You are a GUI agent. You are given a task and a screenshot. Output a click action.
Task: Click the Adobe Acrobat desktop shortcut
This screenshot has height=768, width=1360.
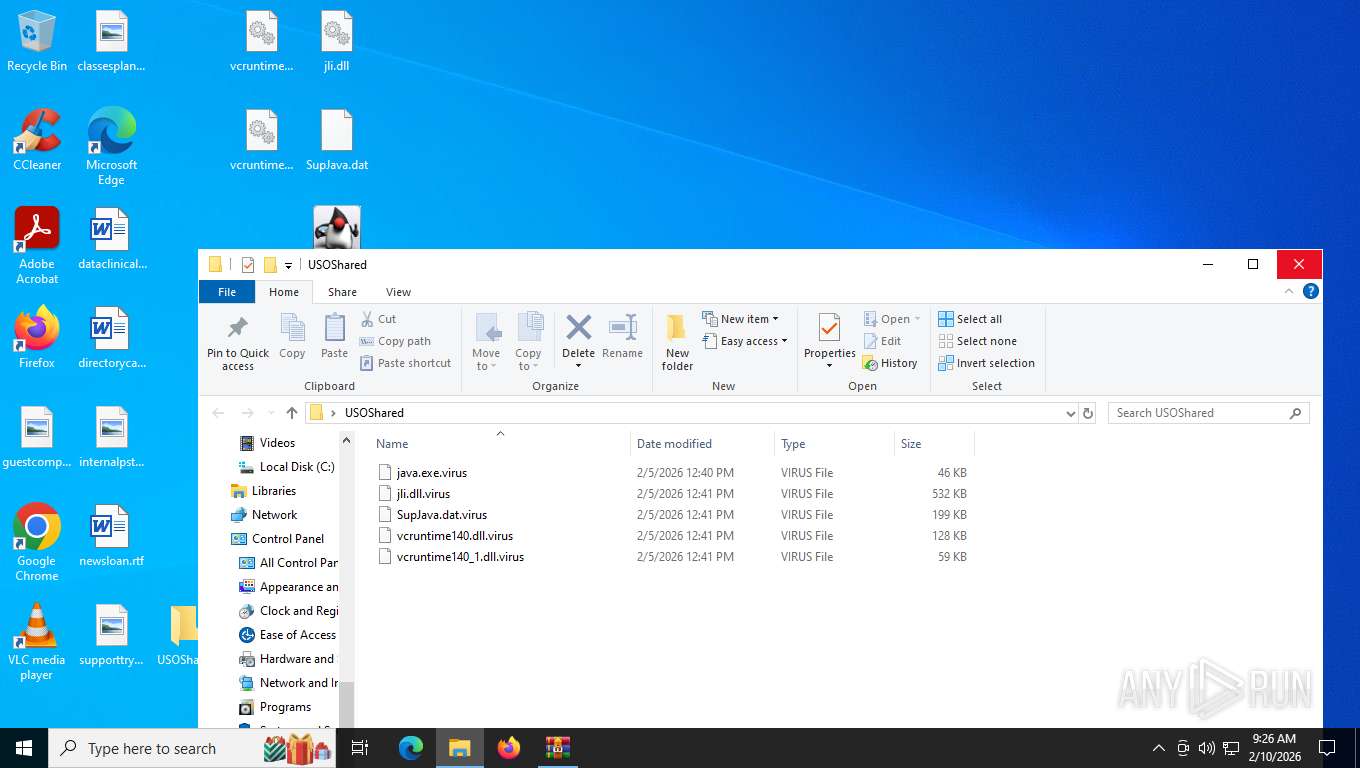pyautogui.click(x=37, y=246)
